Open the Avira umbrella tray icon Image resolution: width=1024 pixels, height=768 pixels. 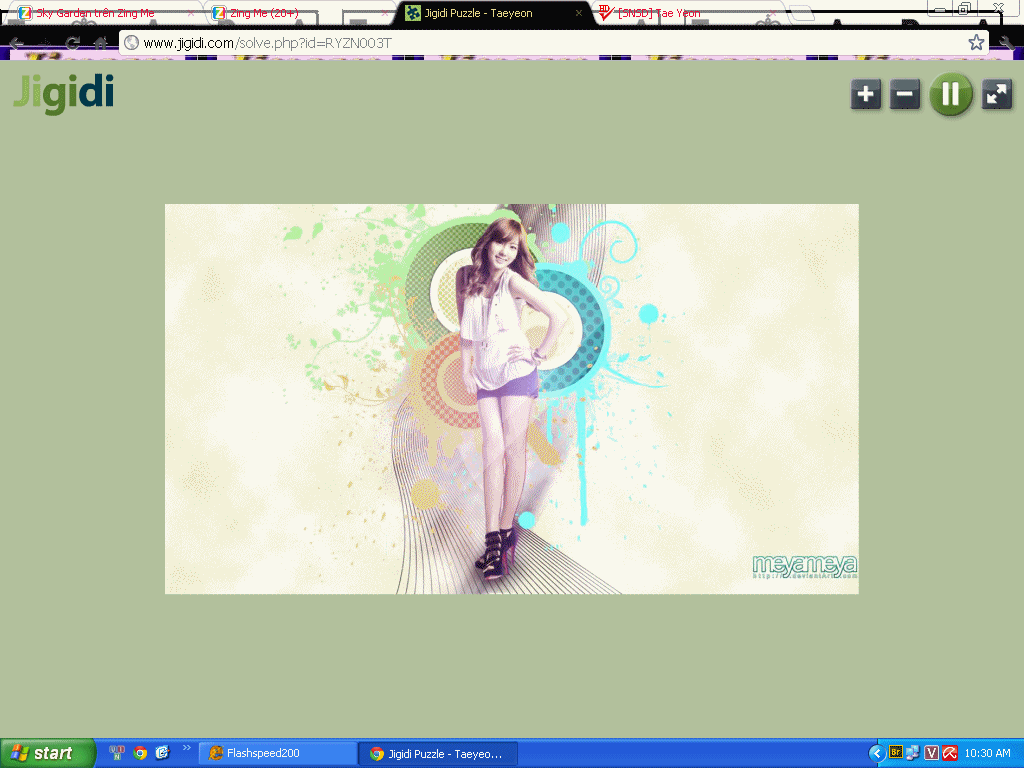950,753
